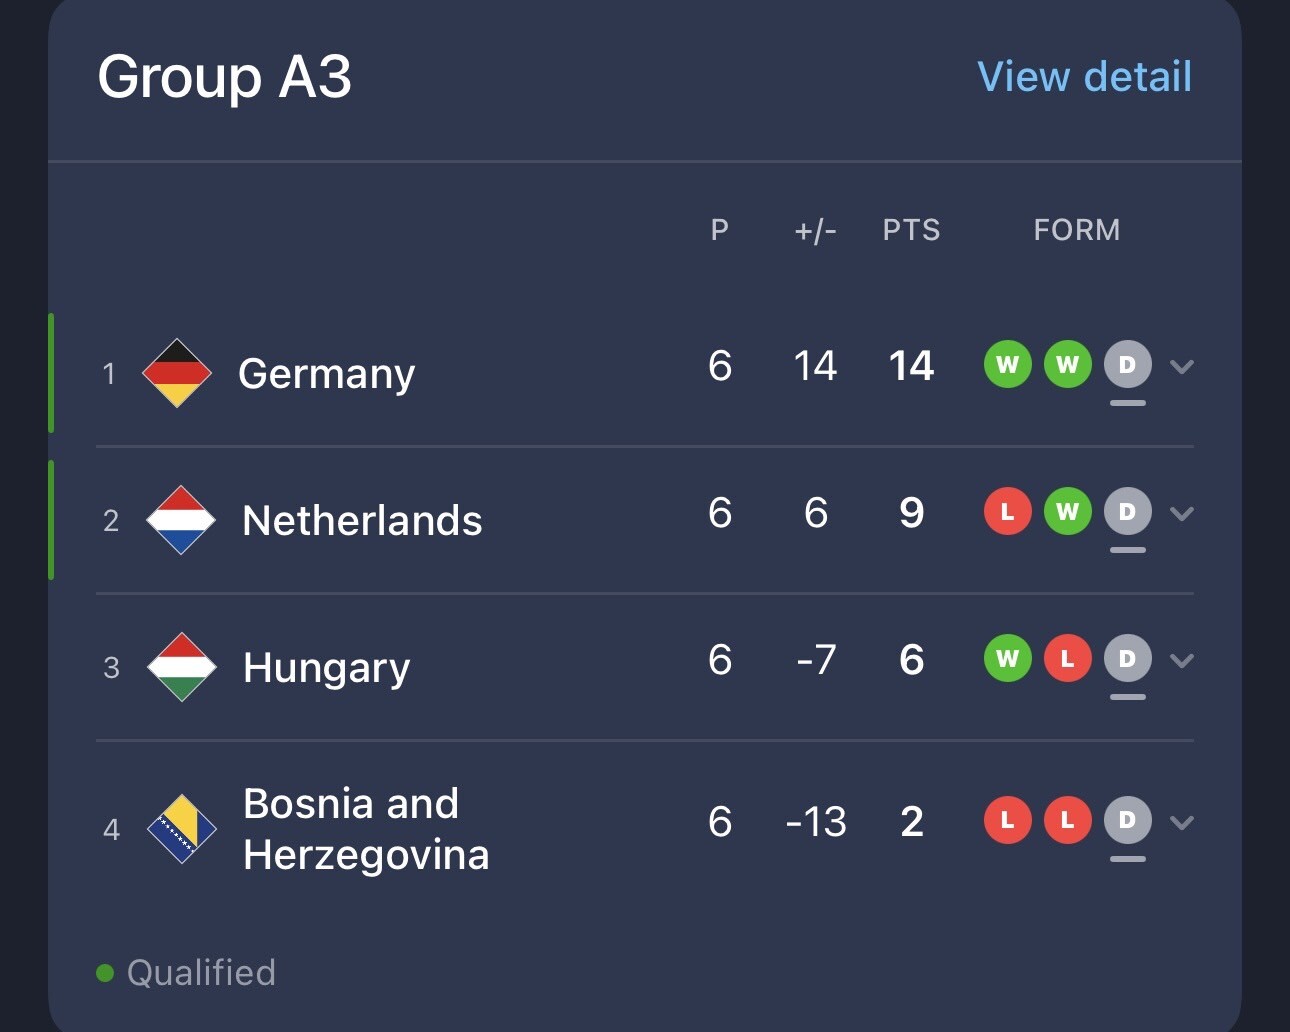Click the Hungary flag icon
This screenshot has width=1290, height=1032.
point(181,667)
